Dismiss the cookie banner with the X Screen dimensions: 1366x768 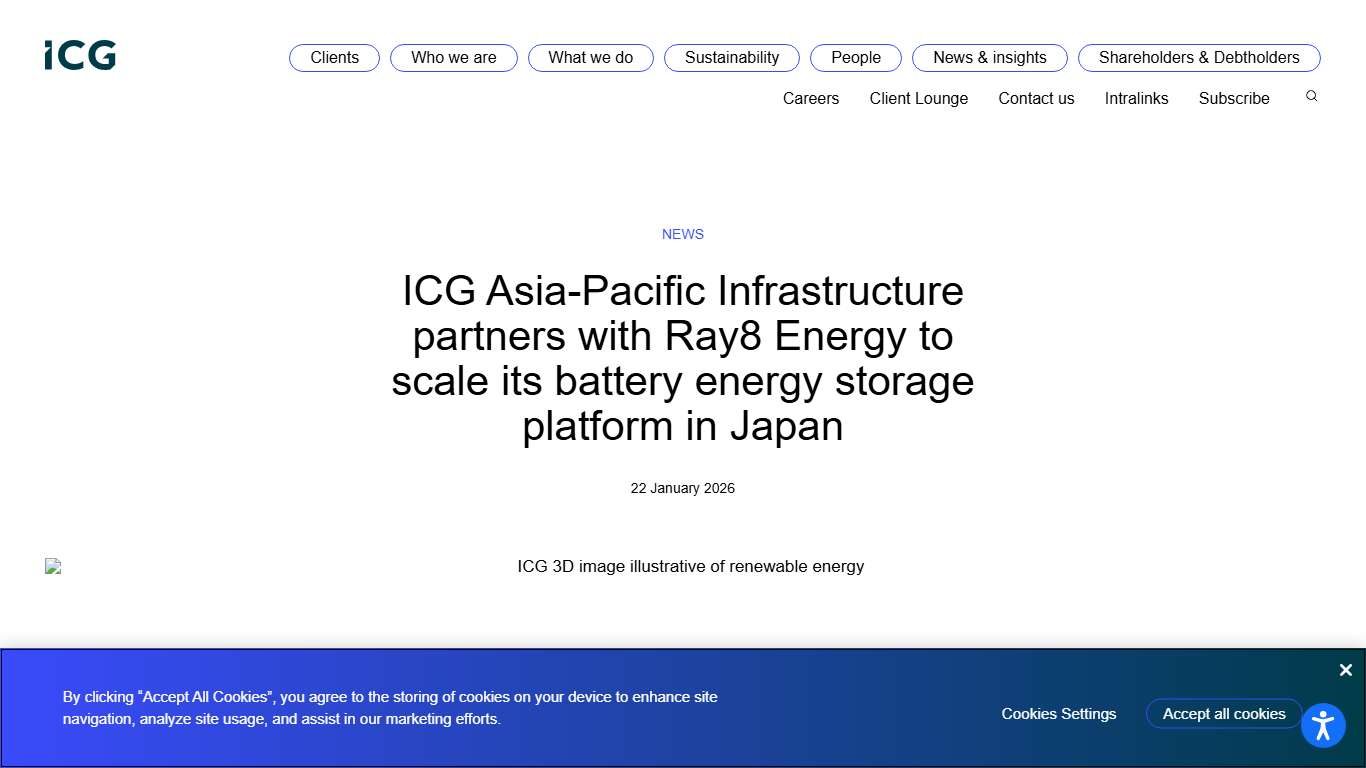[1345, 670]
